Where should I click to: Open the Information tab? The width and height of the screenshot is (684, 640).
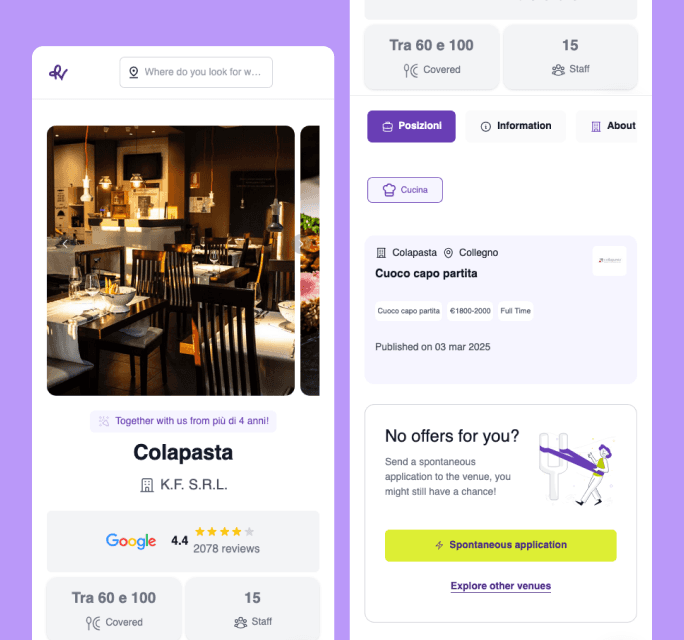pyautogui.click(x=516, y=126)
